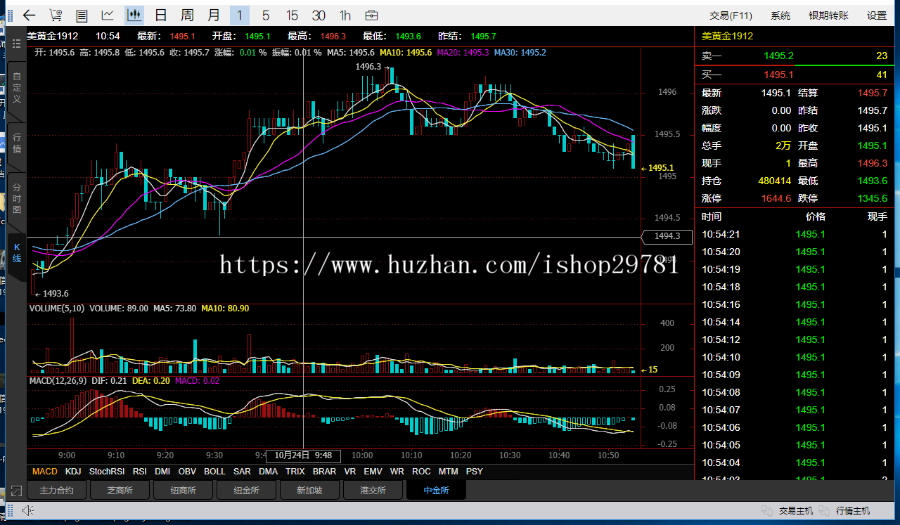Click the 行情主机 connection icon

pos(824,511)
